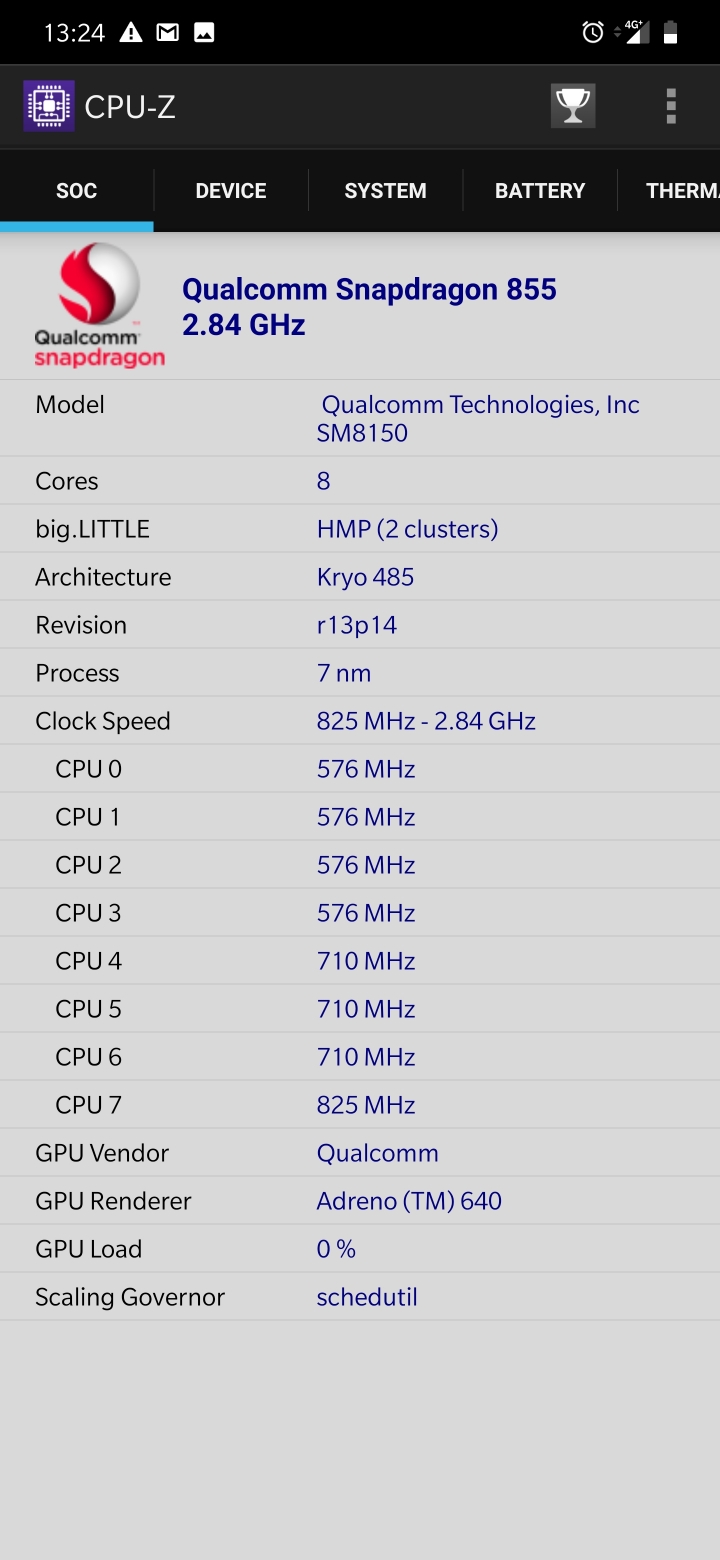Tap the warning triangle notification icon
Image resolution: width=720 pixels, height=1560 pixels.
[x=131, y=33]
